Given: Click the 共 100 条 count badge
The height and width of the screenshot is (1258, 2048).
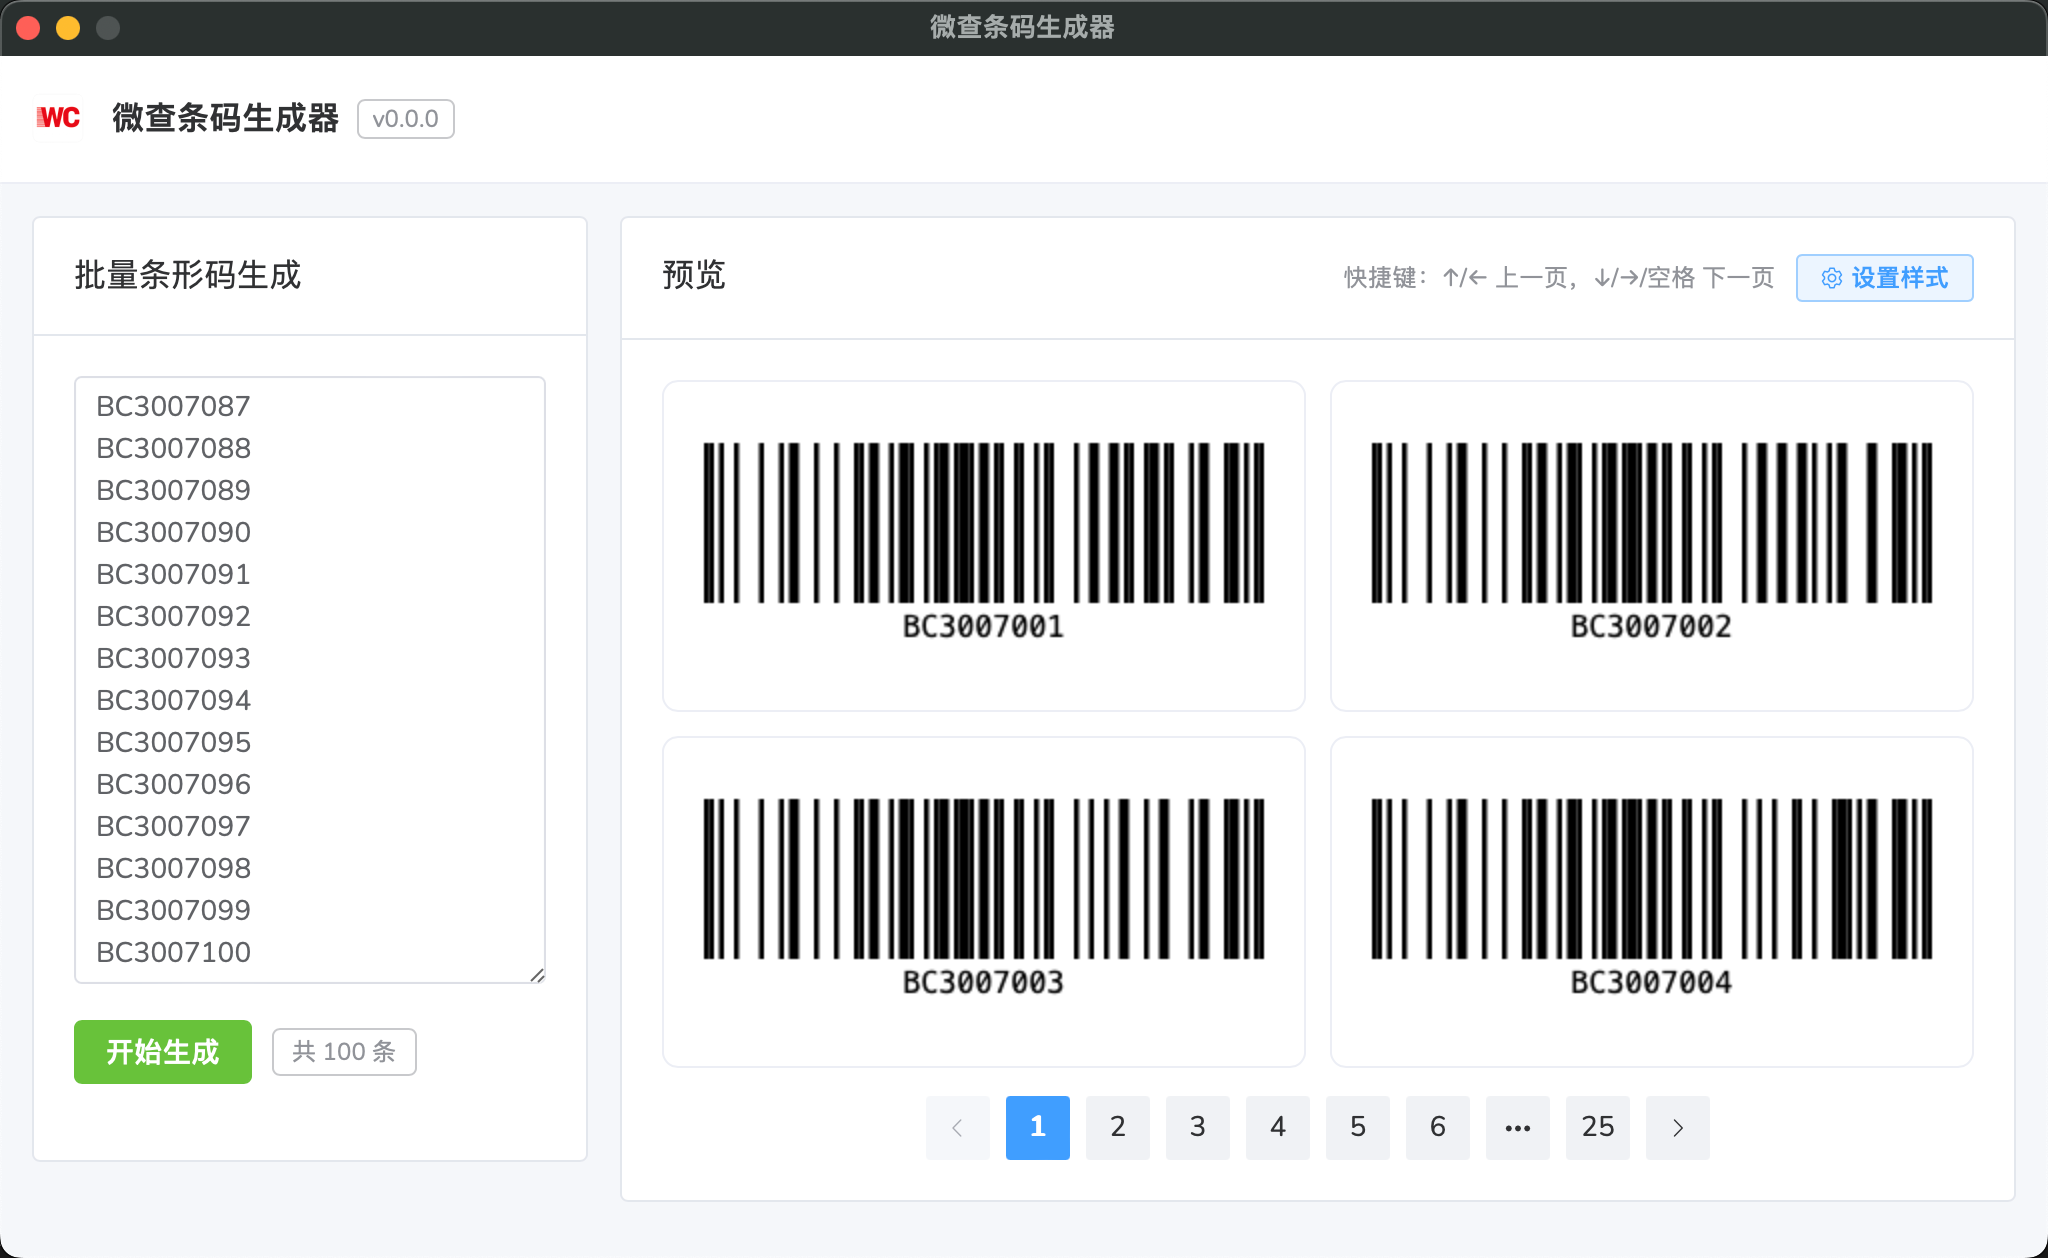Looking at the screenshot, I should coord(343,1051).
